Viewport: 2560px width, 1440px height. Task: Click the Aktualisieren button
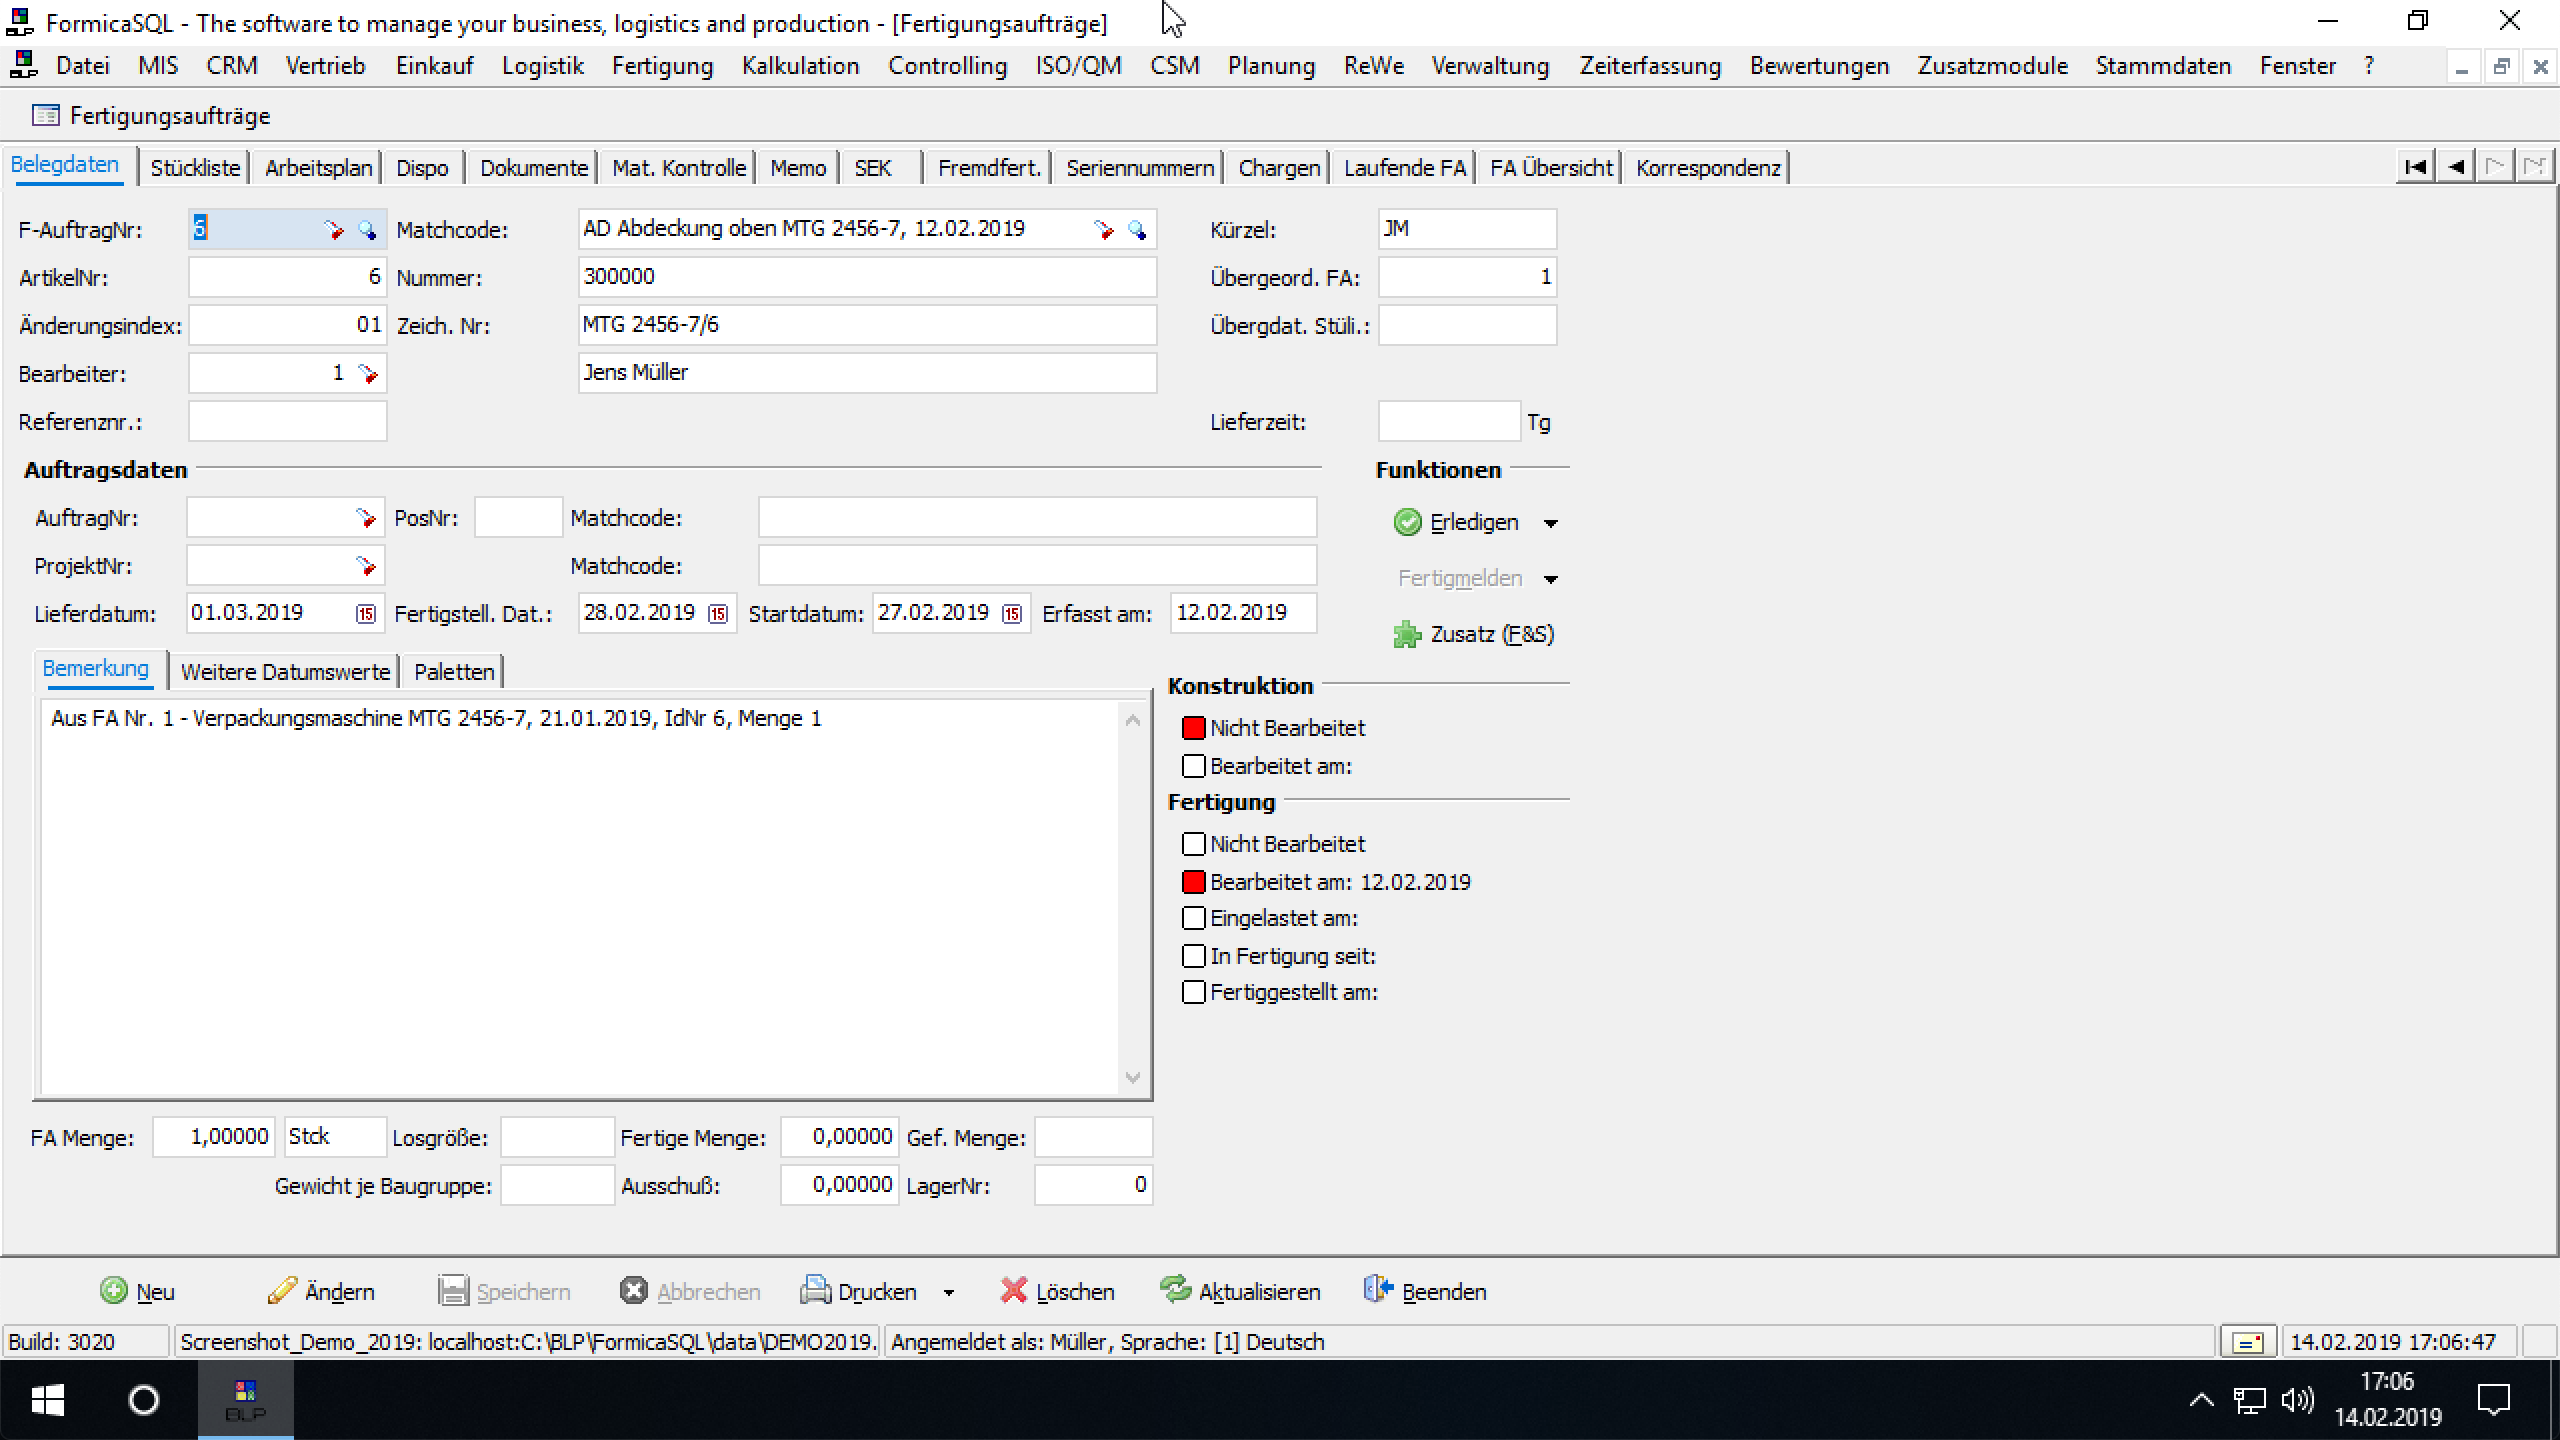tap(1241, 1292)
